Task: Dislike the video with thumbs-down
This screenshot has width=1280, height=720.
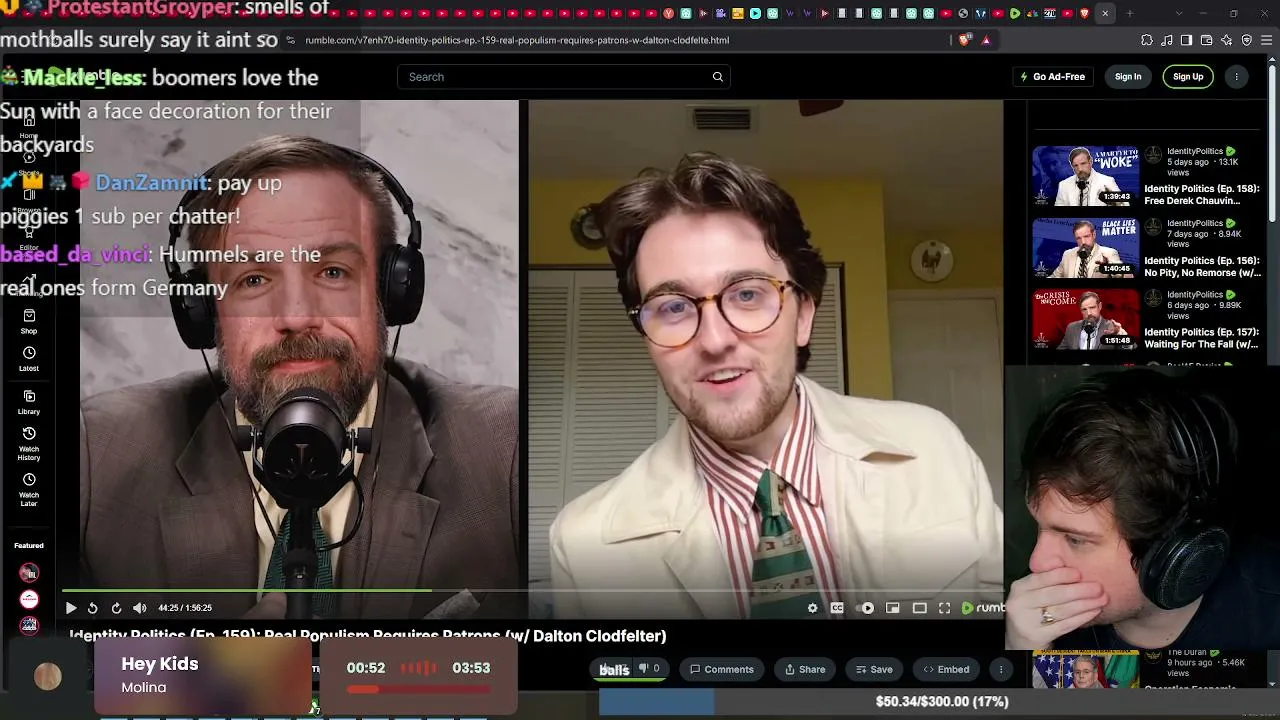Action: pos(649,669)
